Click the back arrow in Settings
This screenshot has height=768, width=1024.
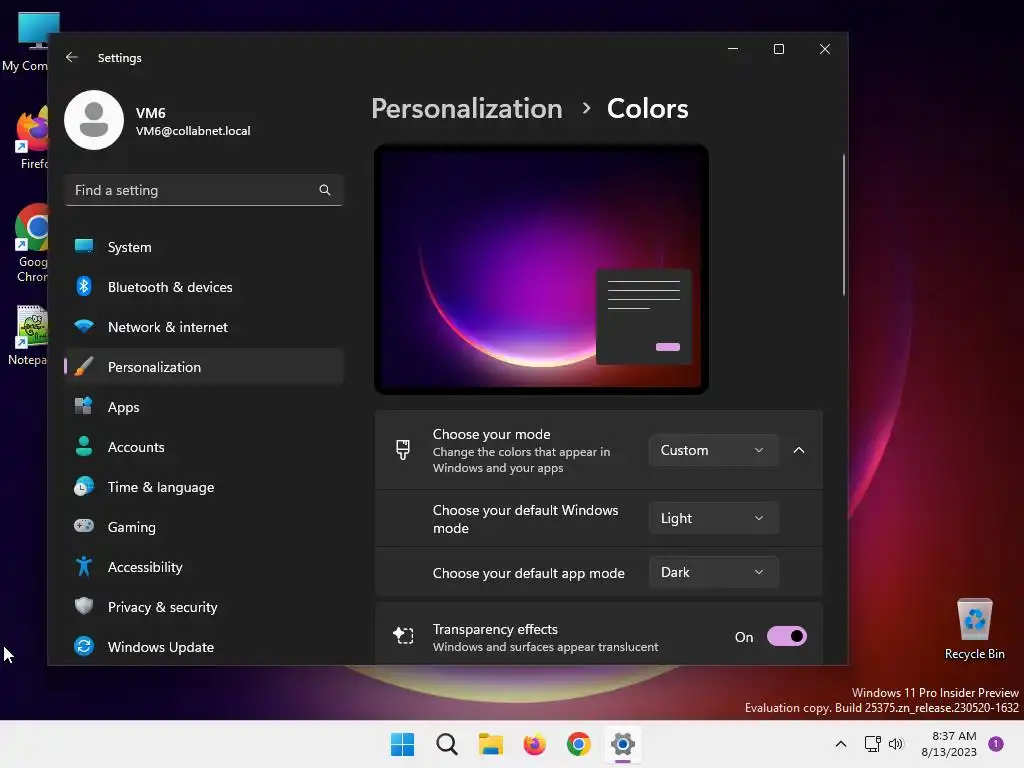coord(72,57)
